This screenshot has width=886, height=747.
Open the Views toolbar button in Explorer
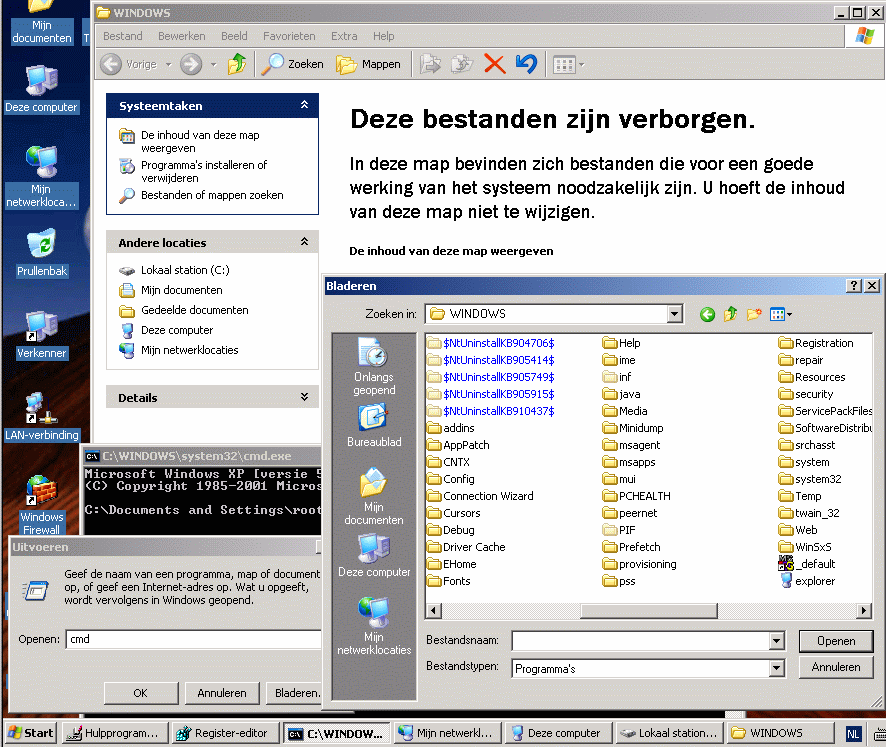[x=568, y=64]
